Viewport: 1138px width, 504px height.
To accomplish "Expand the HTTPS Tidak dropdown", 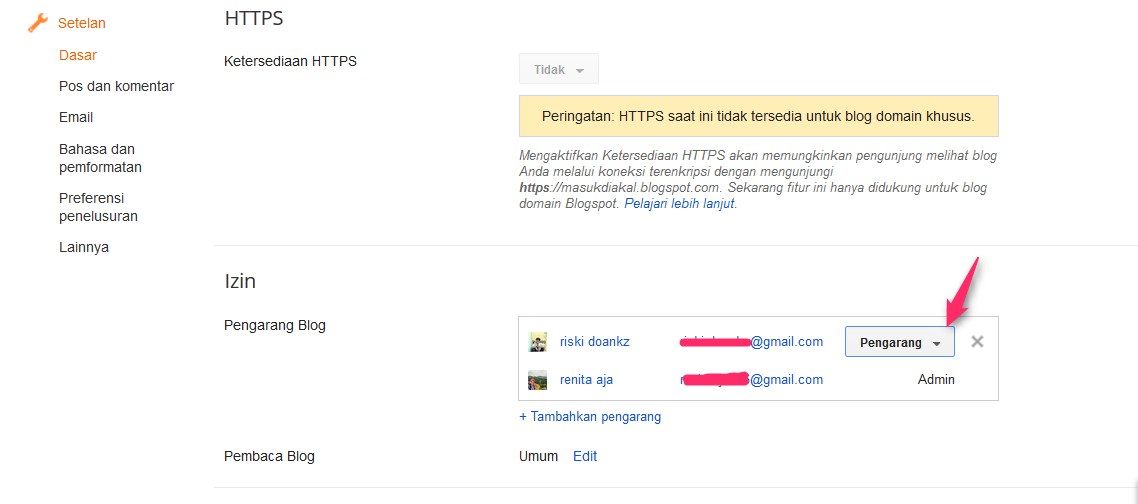I will tap(558, 69).
